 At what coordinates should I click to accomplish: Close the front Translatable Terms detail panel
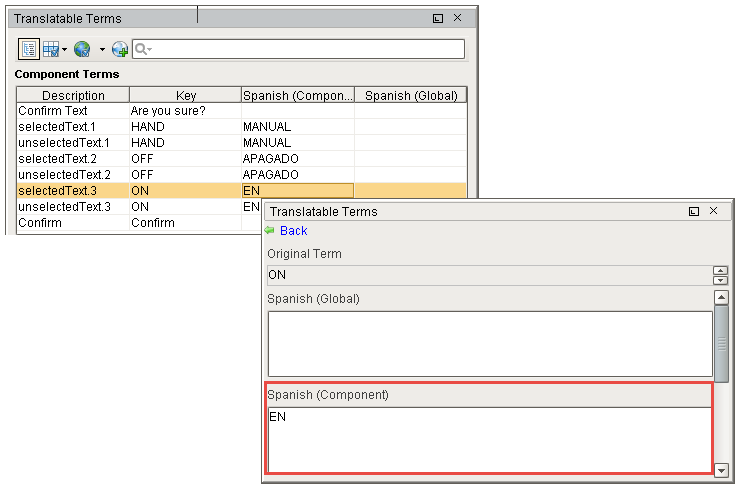point(714,211)
